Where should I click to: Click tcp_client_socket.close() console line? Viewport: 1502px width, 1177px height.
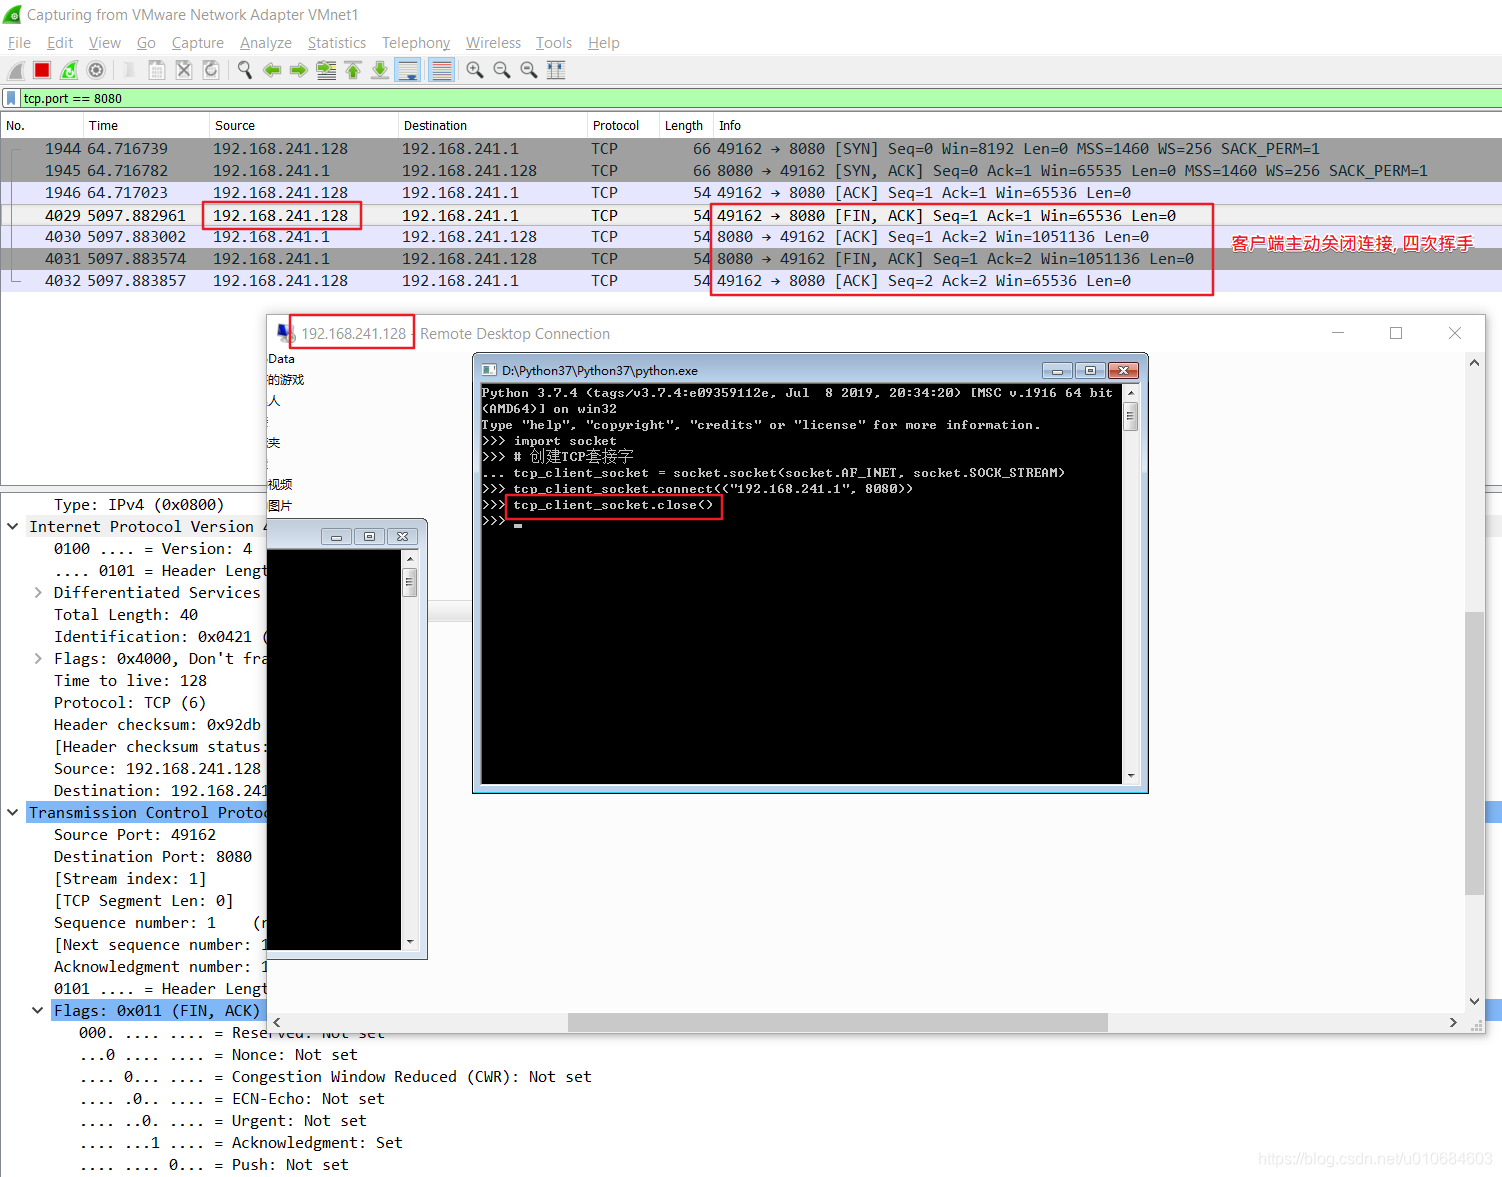pos(613,505)
